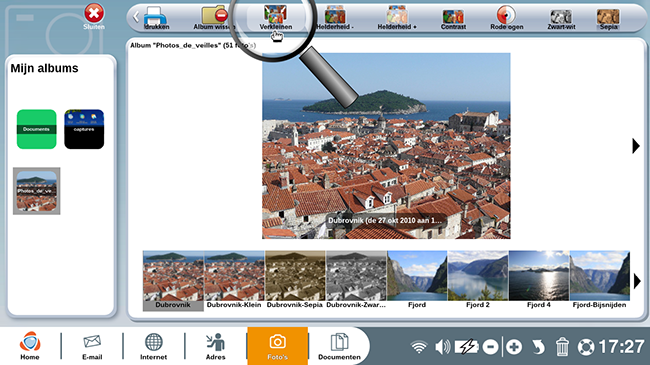Apply the Sepia filter

[608, 18]
